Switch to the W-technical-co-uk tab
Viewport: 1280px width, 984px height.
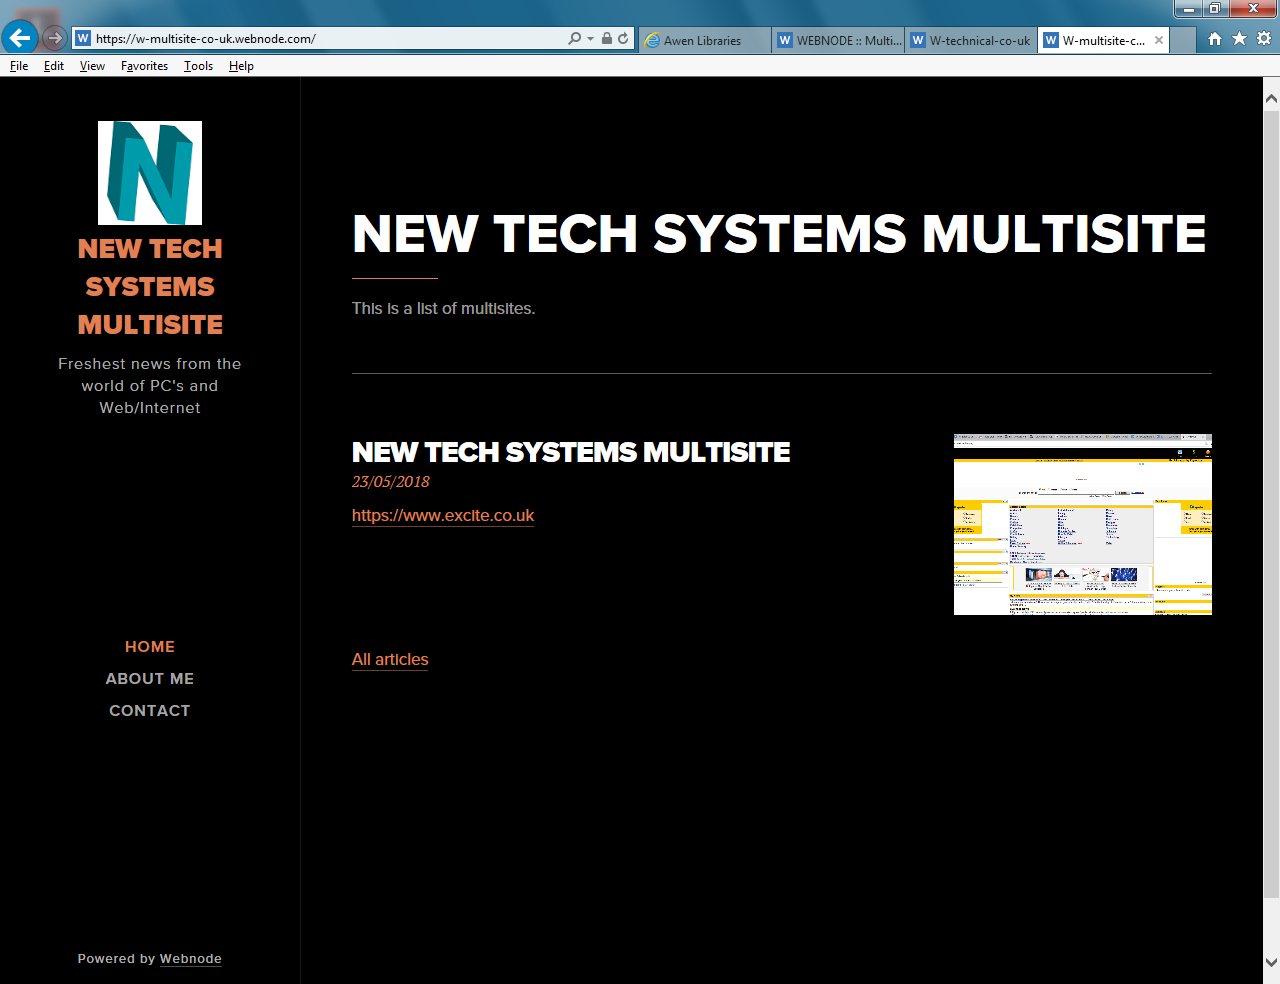pos(970,41)
